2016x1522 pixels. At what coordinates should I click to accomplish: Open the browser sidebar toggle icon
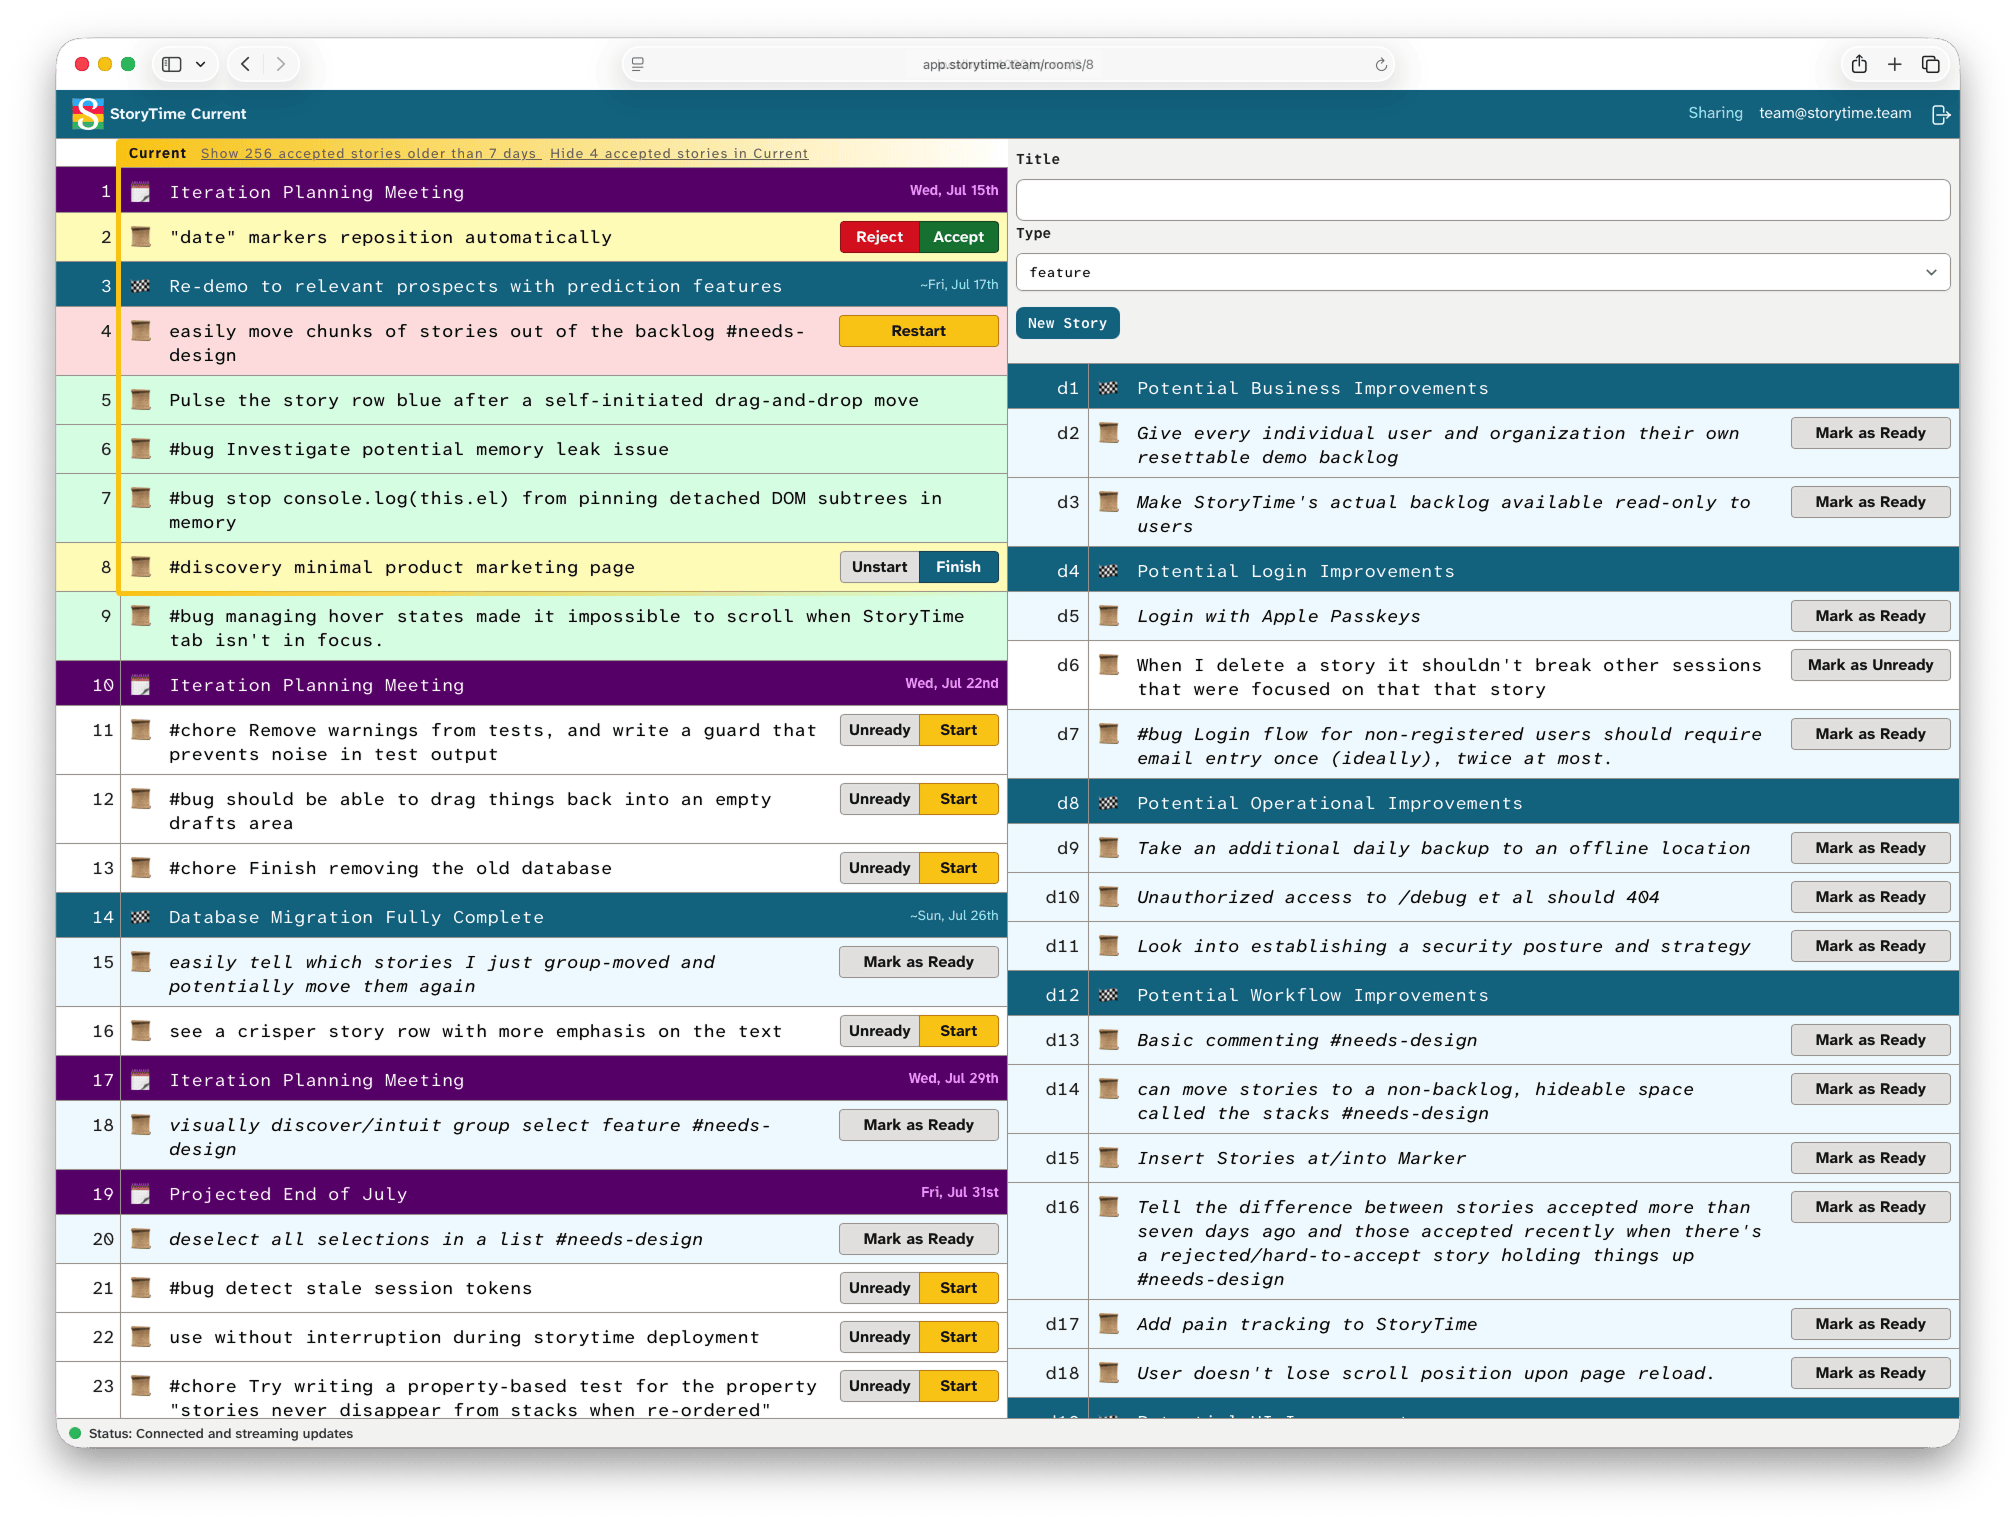tap(172, 64)
